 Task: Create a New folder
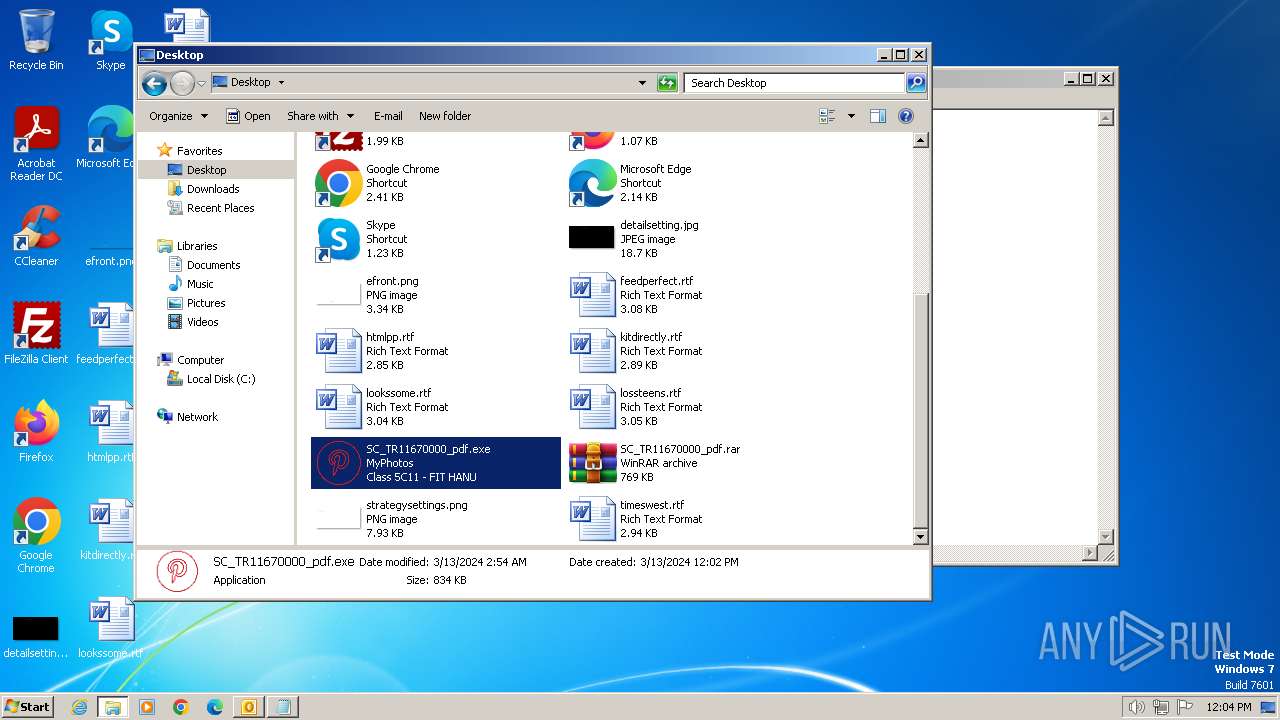click(445, 116)
